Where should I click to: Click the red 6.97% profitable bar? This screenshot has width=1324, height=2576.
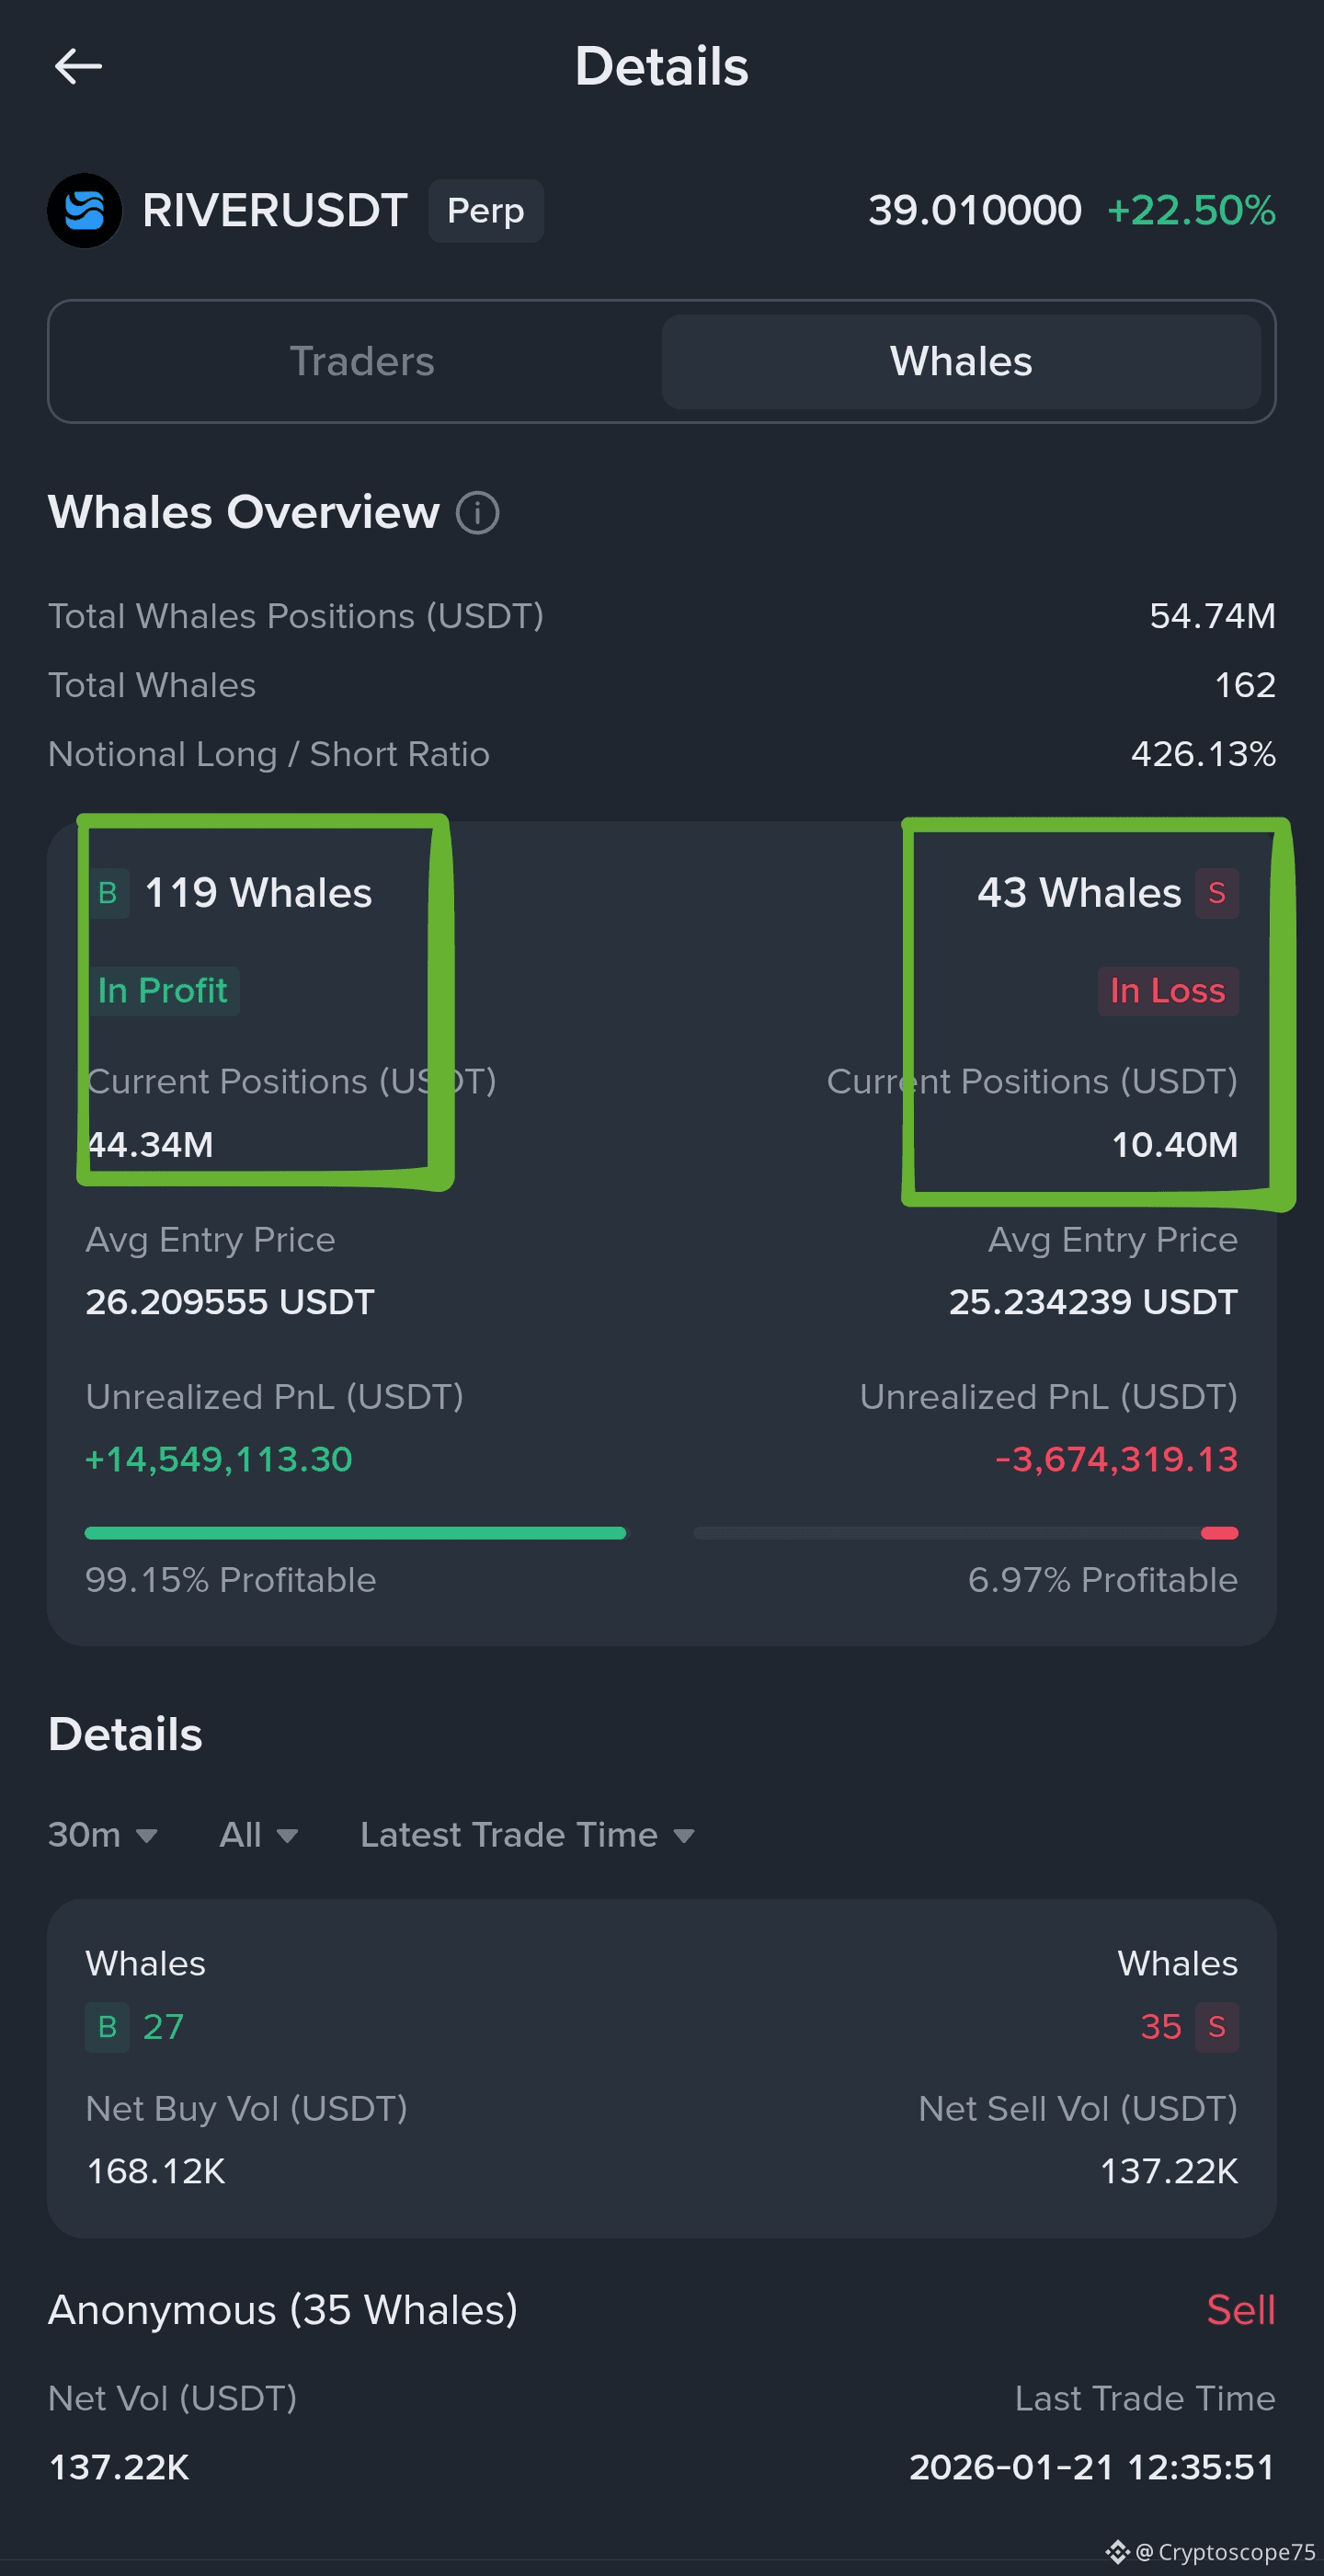pyautogui.click(x=1219, y=1533)
